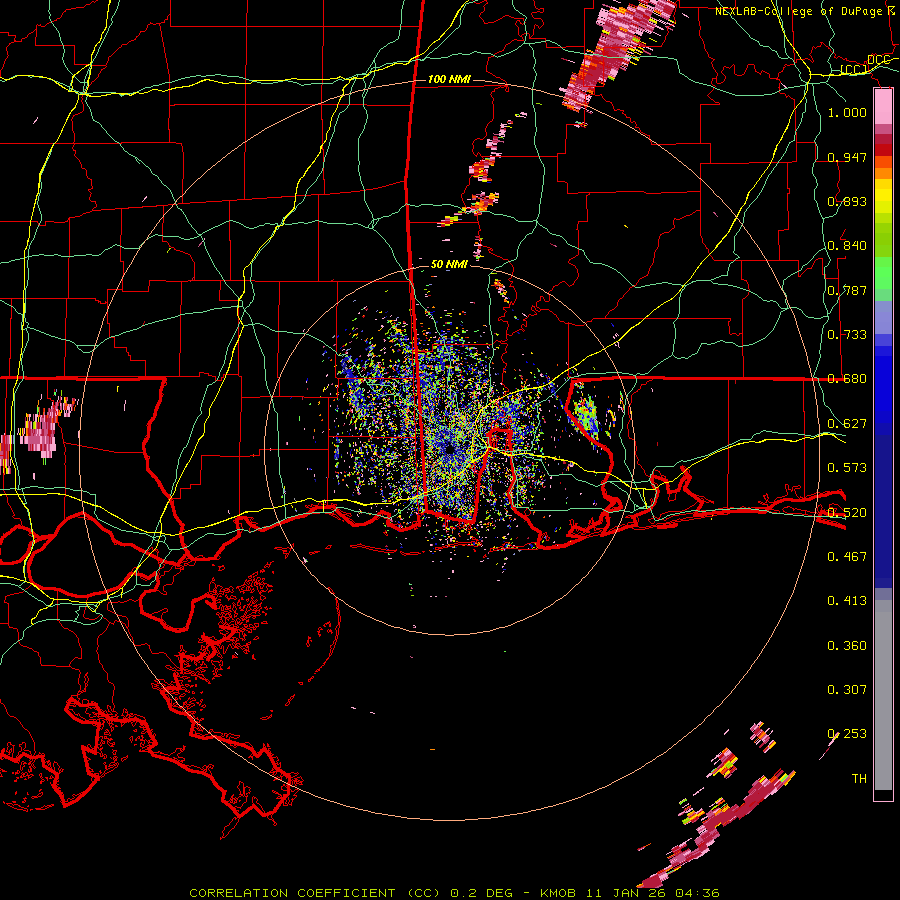This screenshot has height=900, width=900.
Task: Click the 0.413 scale value
Action: 847,601
